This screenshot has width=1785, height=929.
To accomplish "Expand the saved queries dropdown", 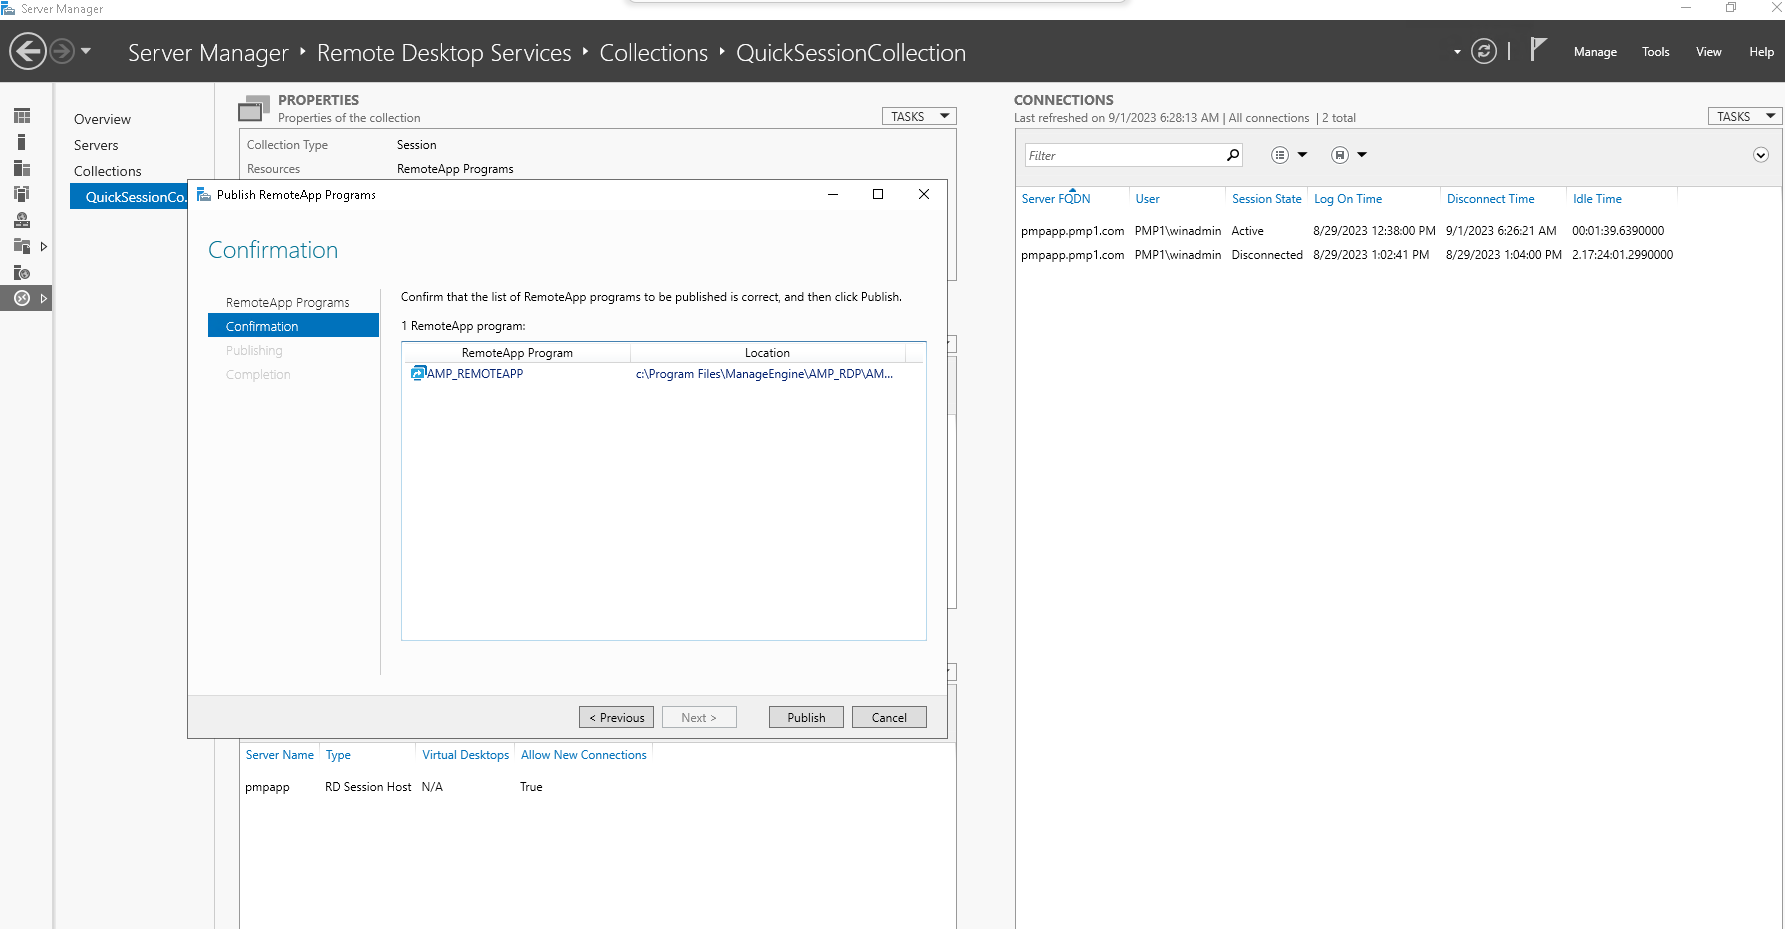I will (1349, 155).
